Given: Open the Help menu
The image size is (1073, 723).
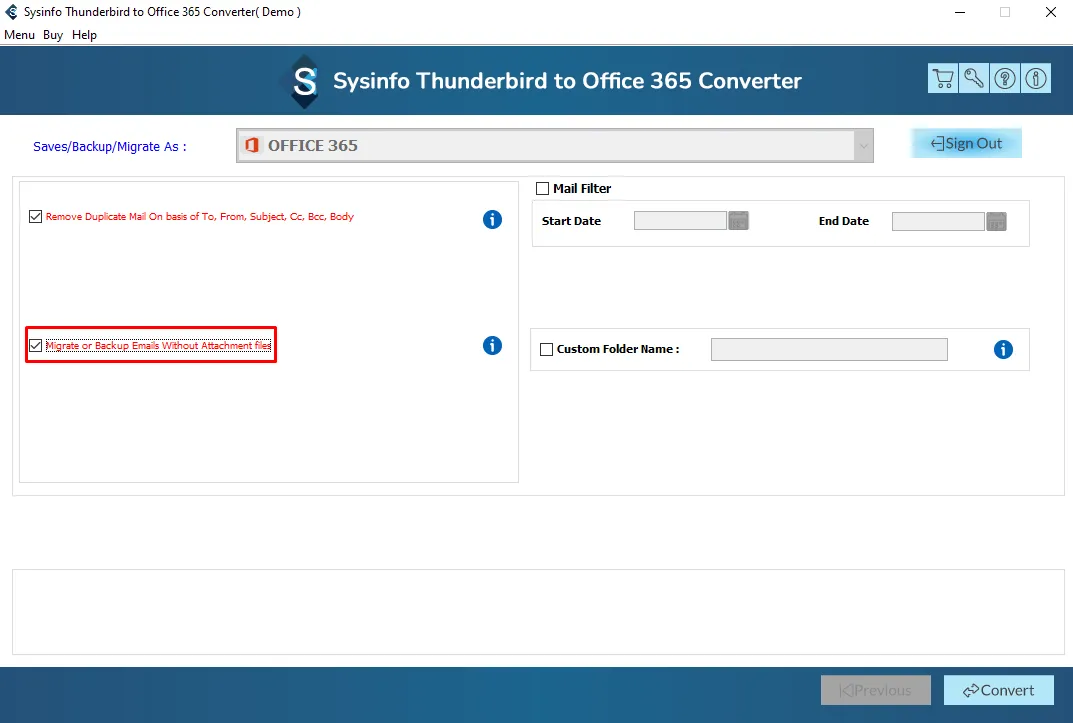Looking at the screenshot, I should 84,35.
